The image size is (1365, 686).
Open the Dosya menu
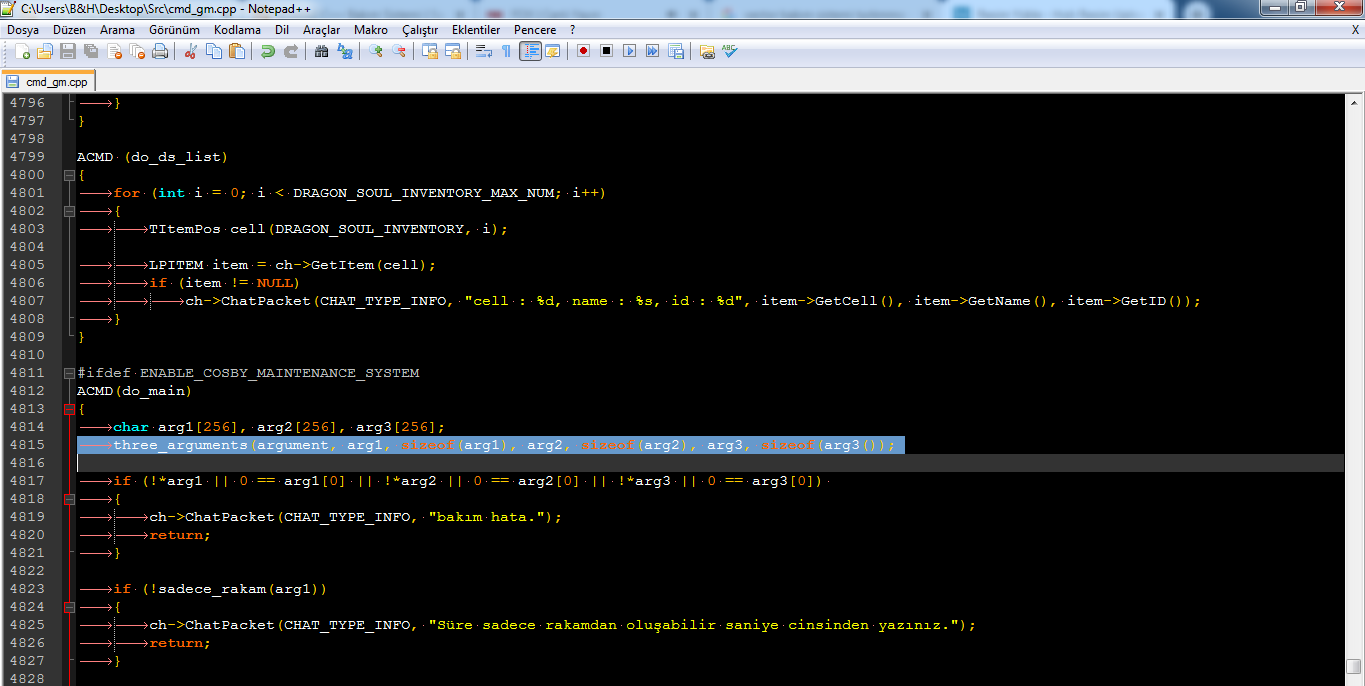click(23, 30)
